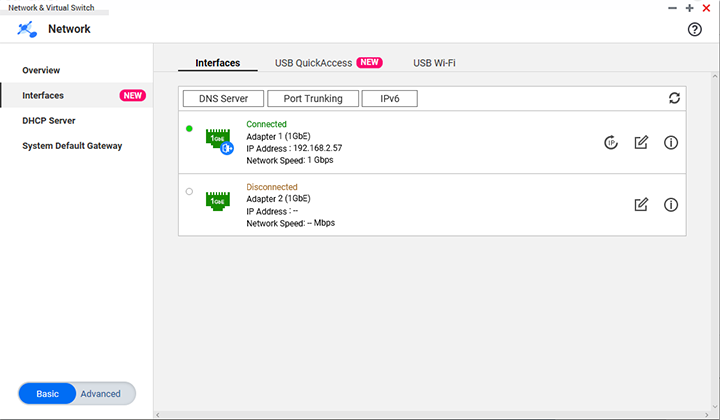Show Adapter 2 information details

pos(671,205)
